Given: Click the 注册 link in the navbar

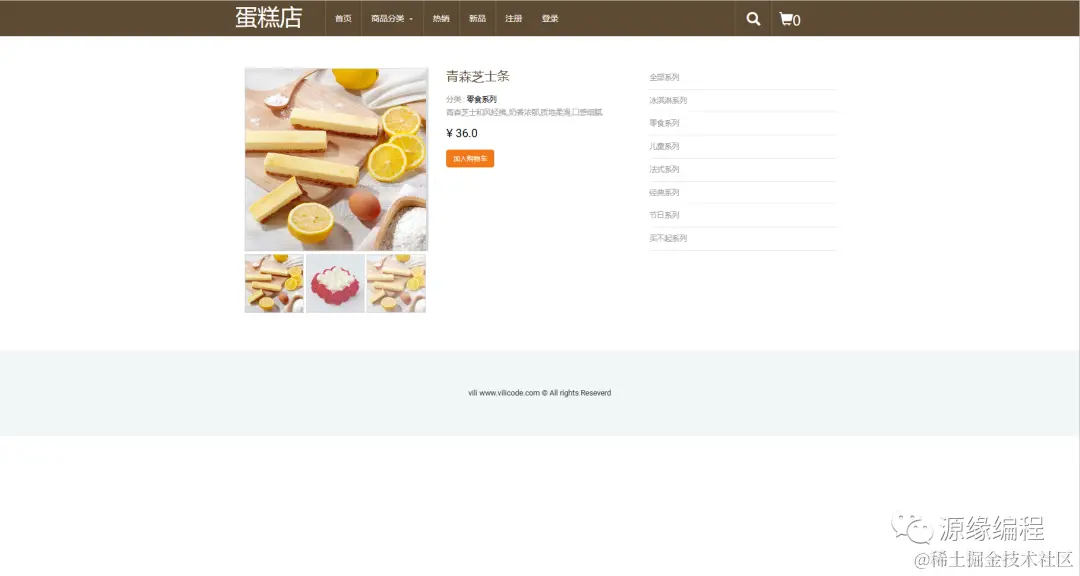Looking at the screenshot, I should point(513,18).
